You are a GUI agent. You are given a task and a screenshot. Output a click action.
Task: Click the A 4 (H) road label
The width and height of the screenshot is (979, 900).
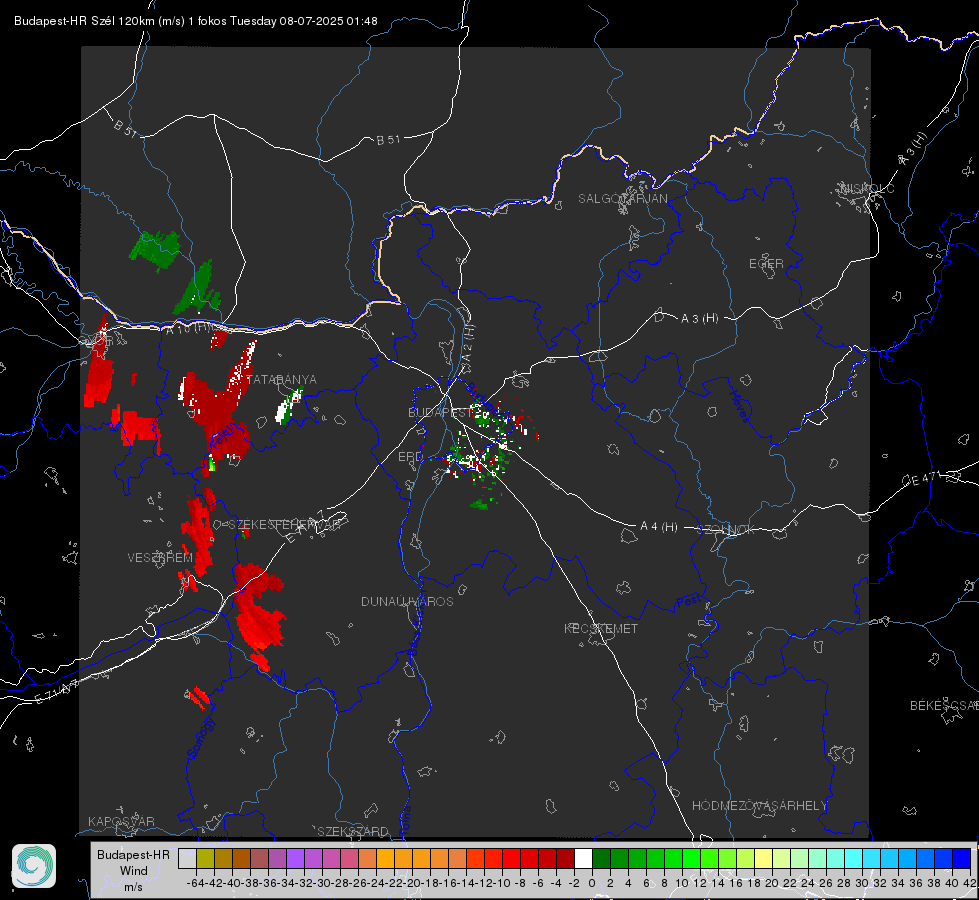tap(659, 527)
